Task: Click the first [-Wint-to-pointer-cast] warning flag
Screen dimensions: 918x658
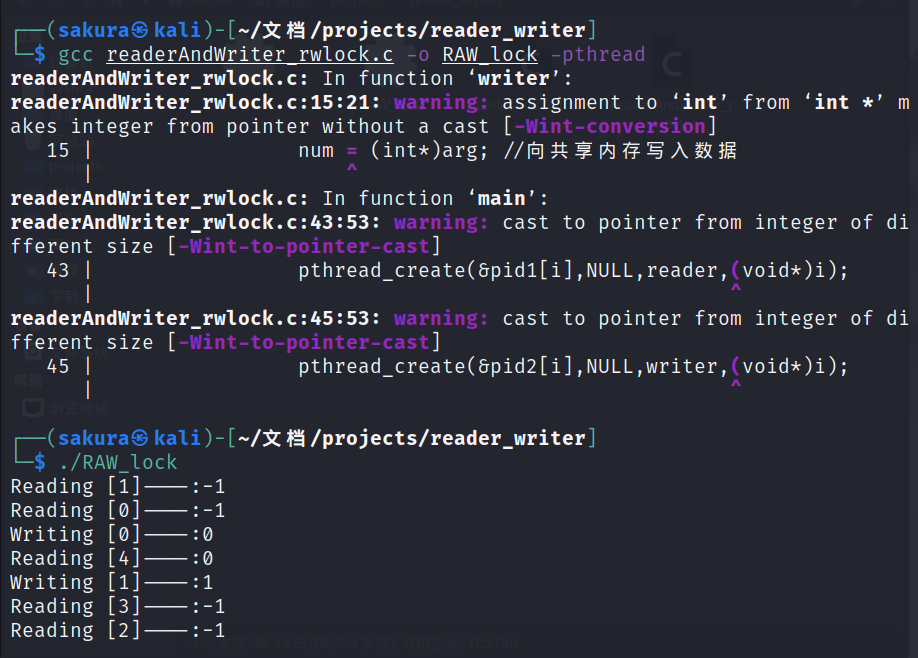Action: point(303,246)
